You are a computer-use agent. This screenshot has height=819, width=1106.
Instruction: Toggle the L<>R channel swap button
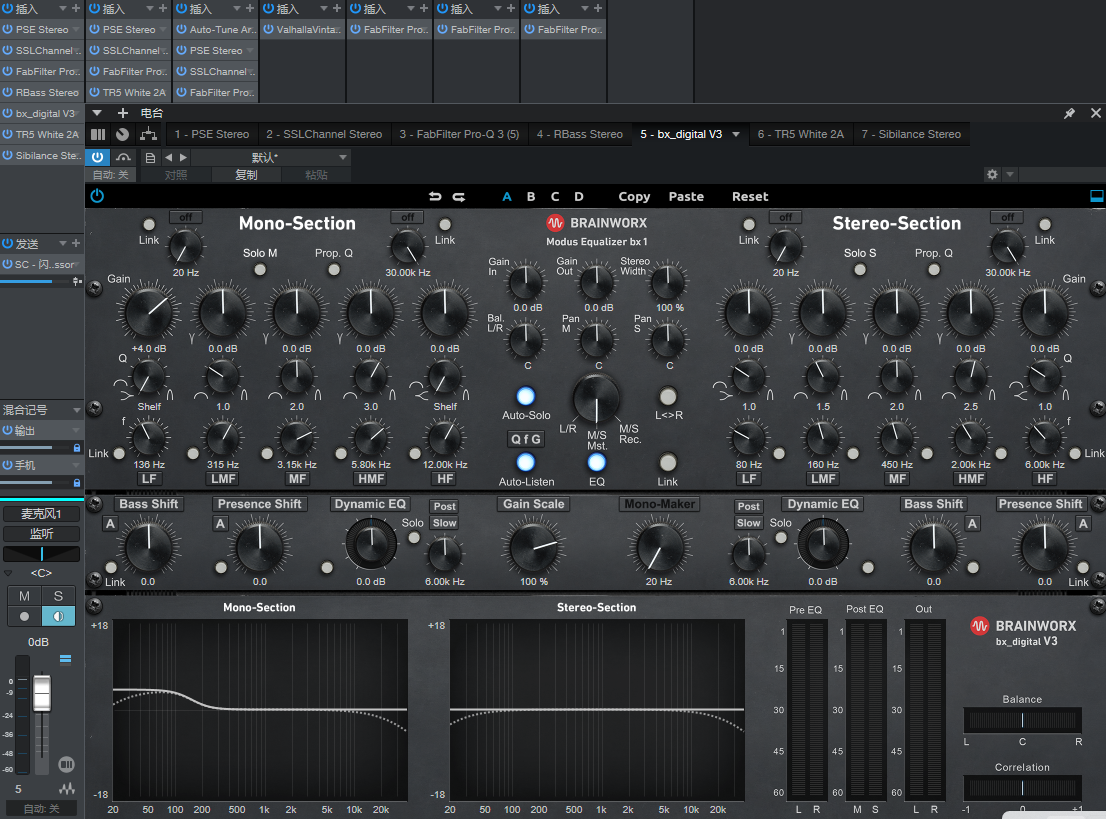click(x=667, y=396)
